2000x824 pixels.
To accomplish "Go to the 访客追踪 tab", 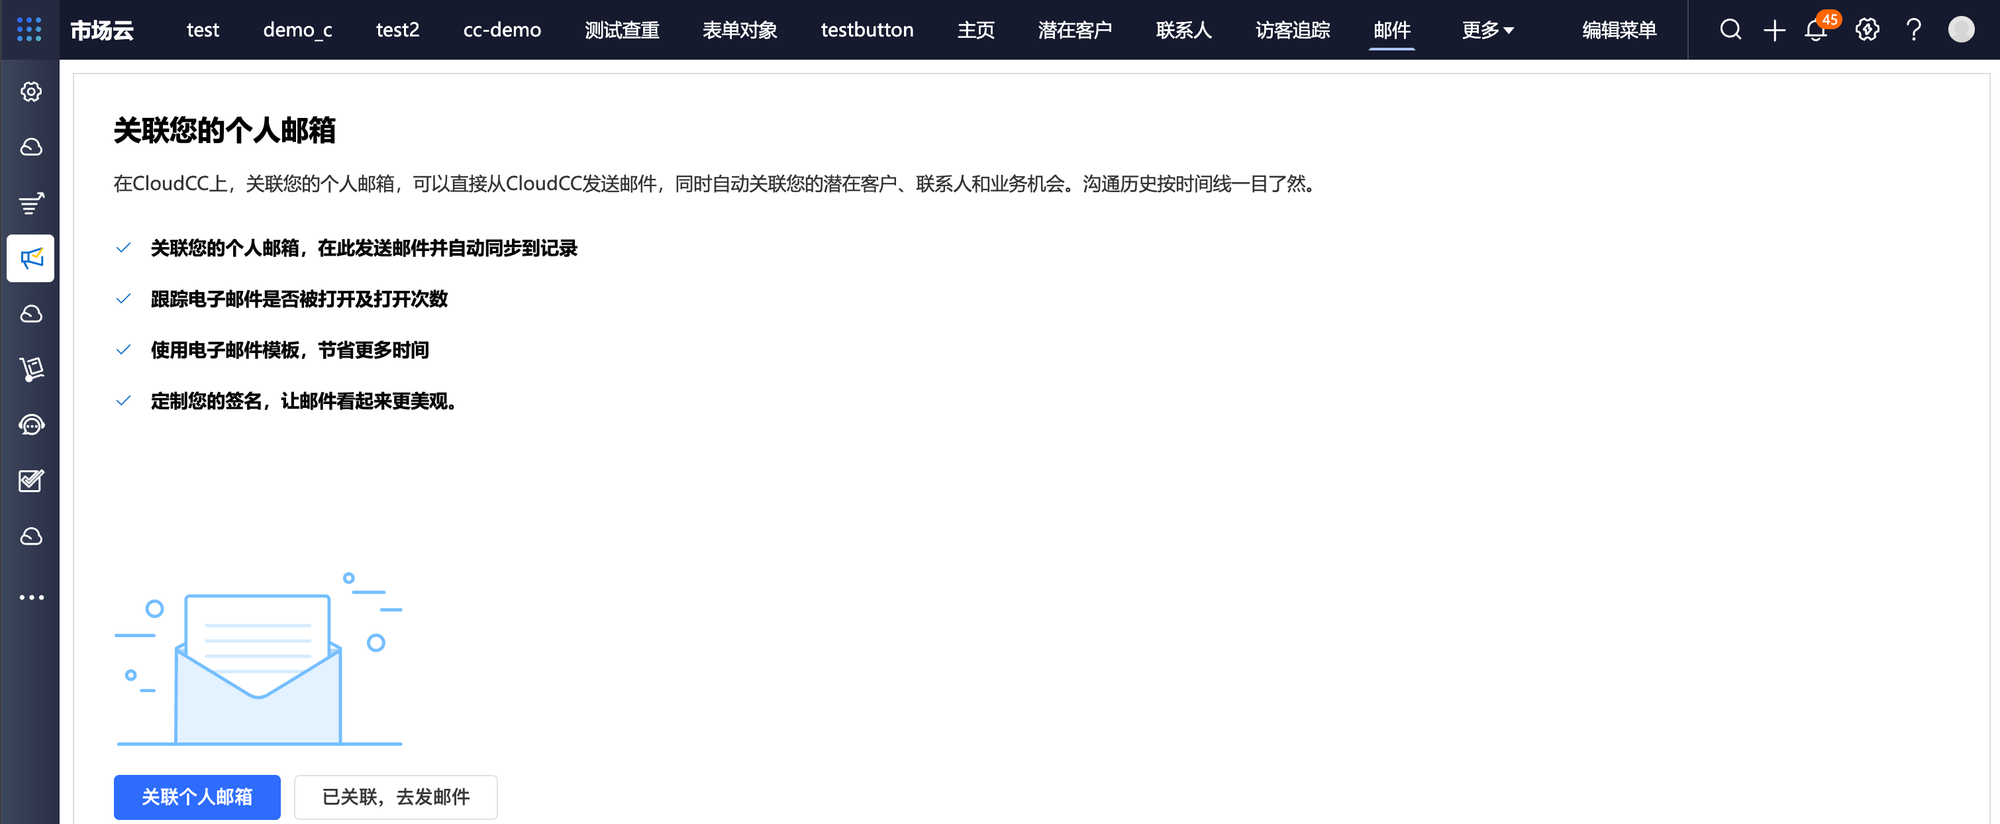I will click(x=1292, y=30).
